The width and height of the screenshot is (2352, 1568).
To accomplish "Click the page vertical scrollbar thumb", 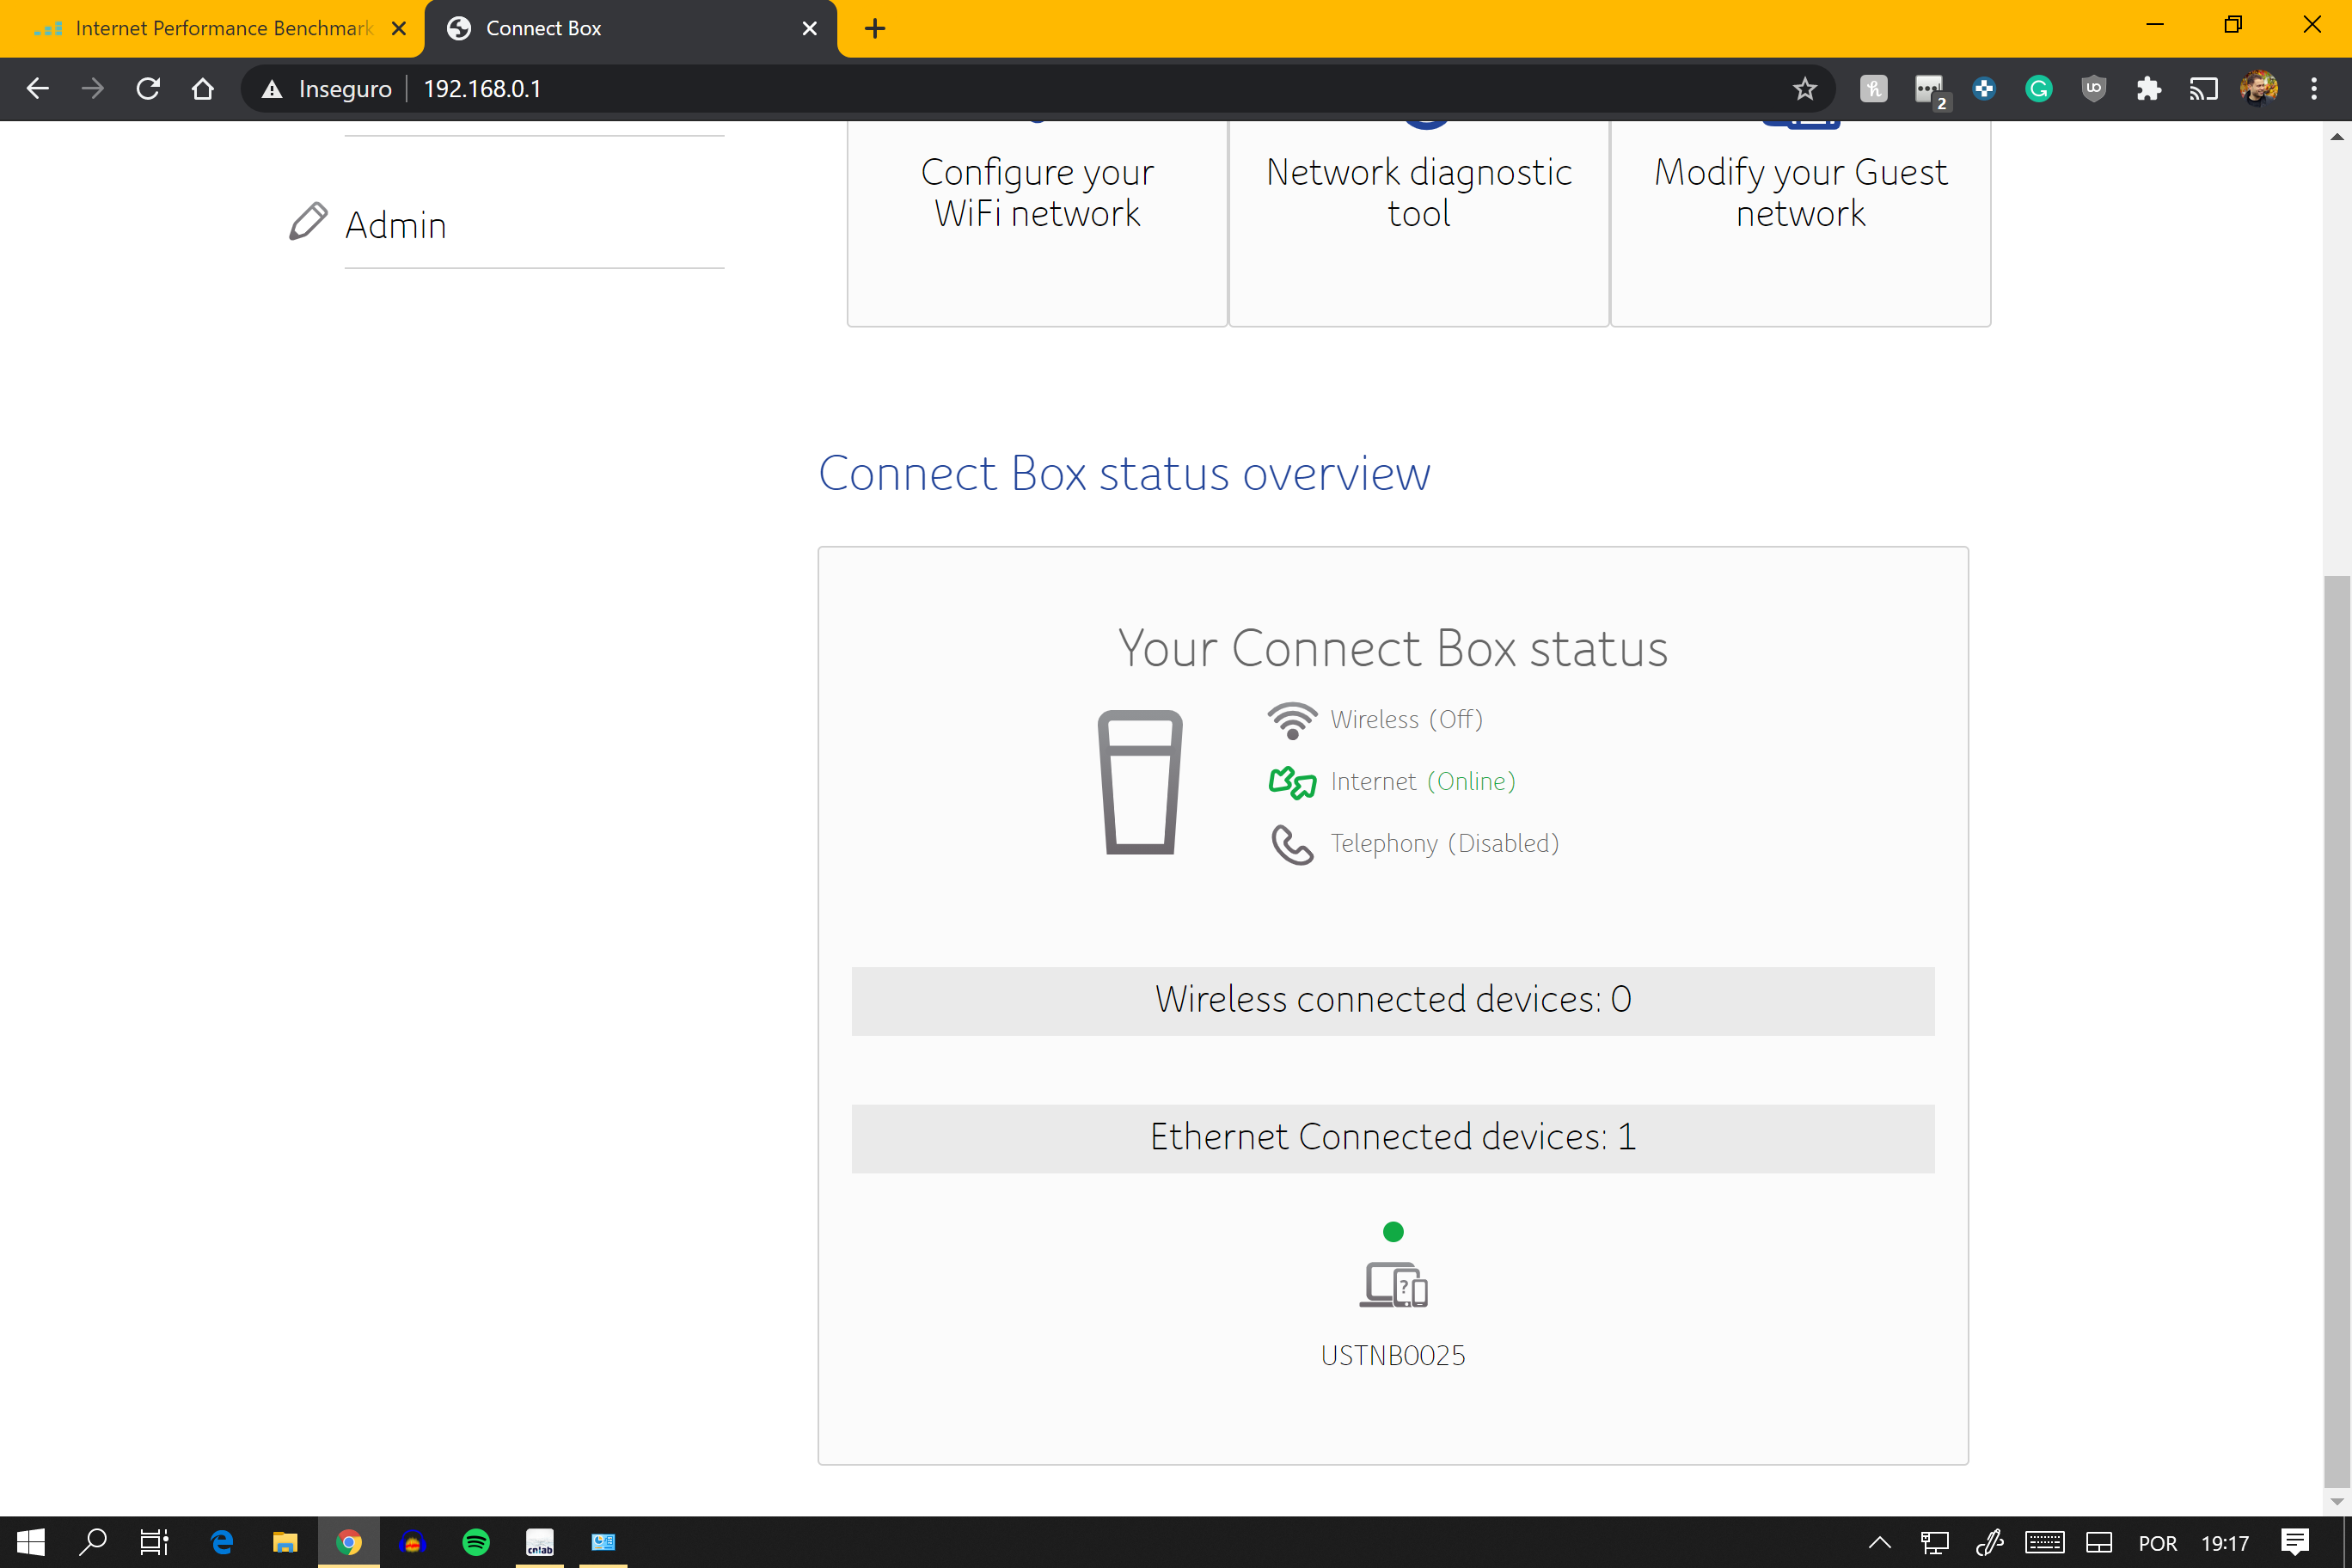I will [x=2336, y=1030].
